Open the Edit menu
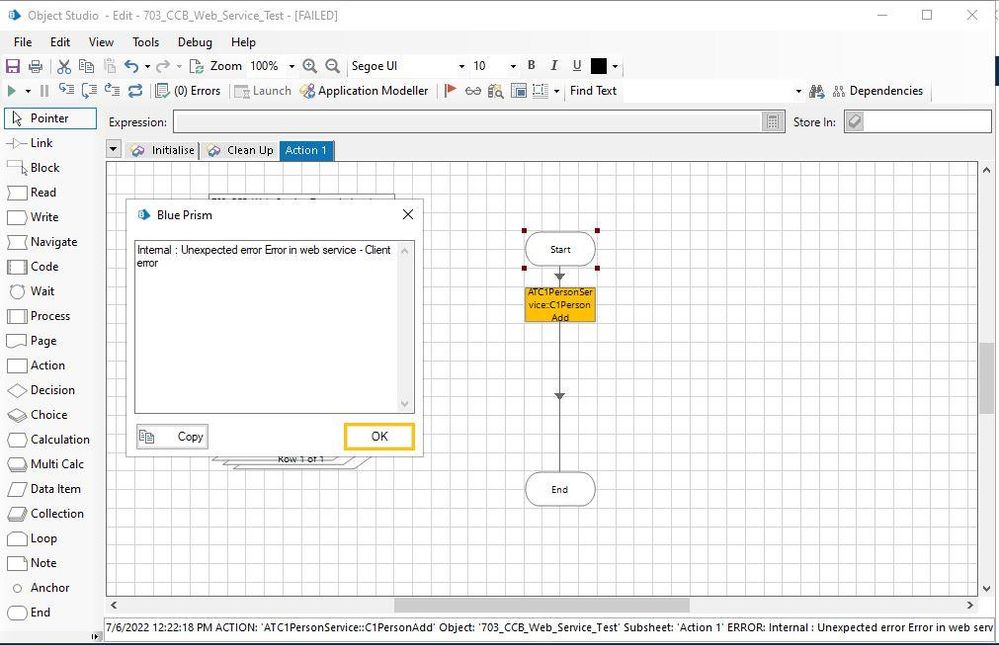Image resolution: width=999 pixels, height=645 pixels. [60, 42]
